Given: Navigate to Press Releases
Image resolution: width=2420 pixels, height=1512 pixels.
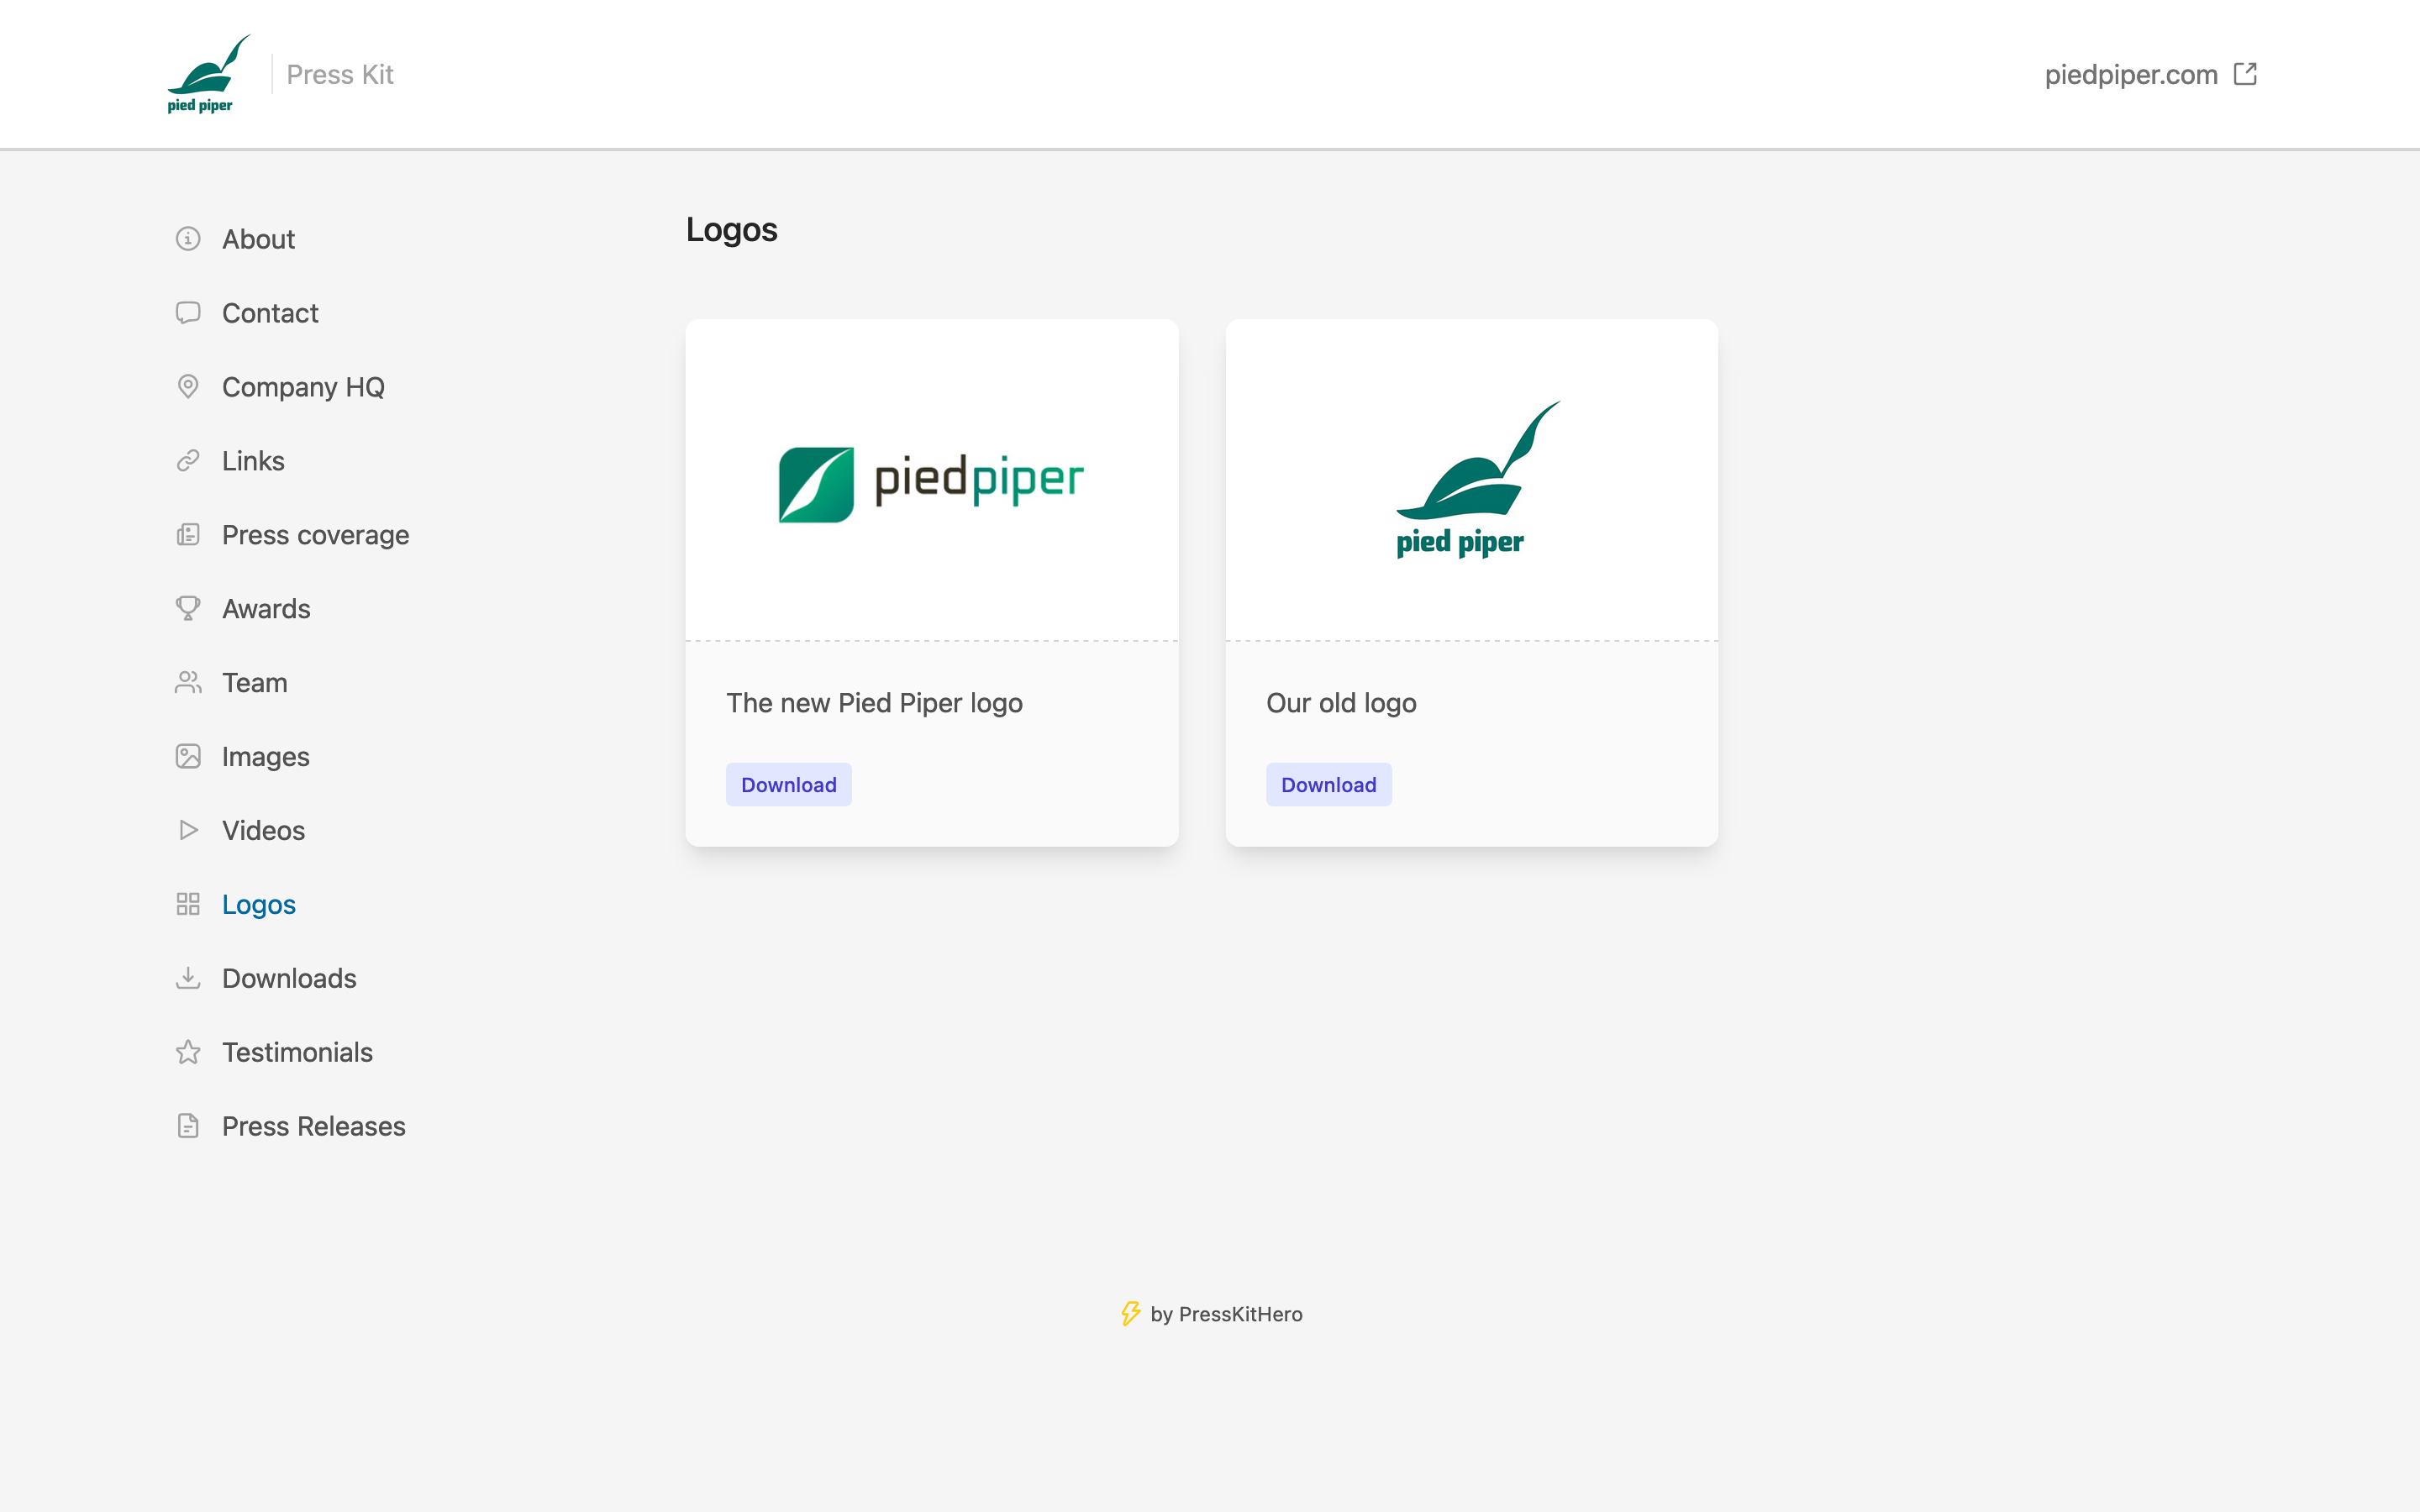Looking at the screenshot, I should [x=313, y=1126].
